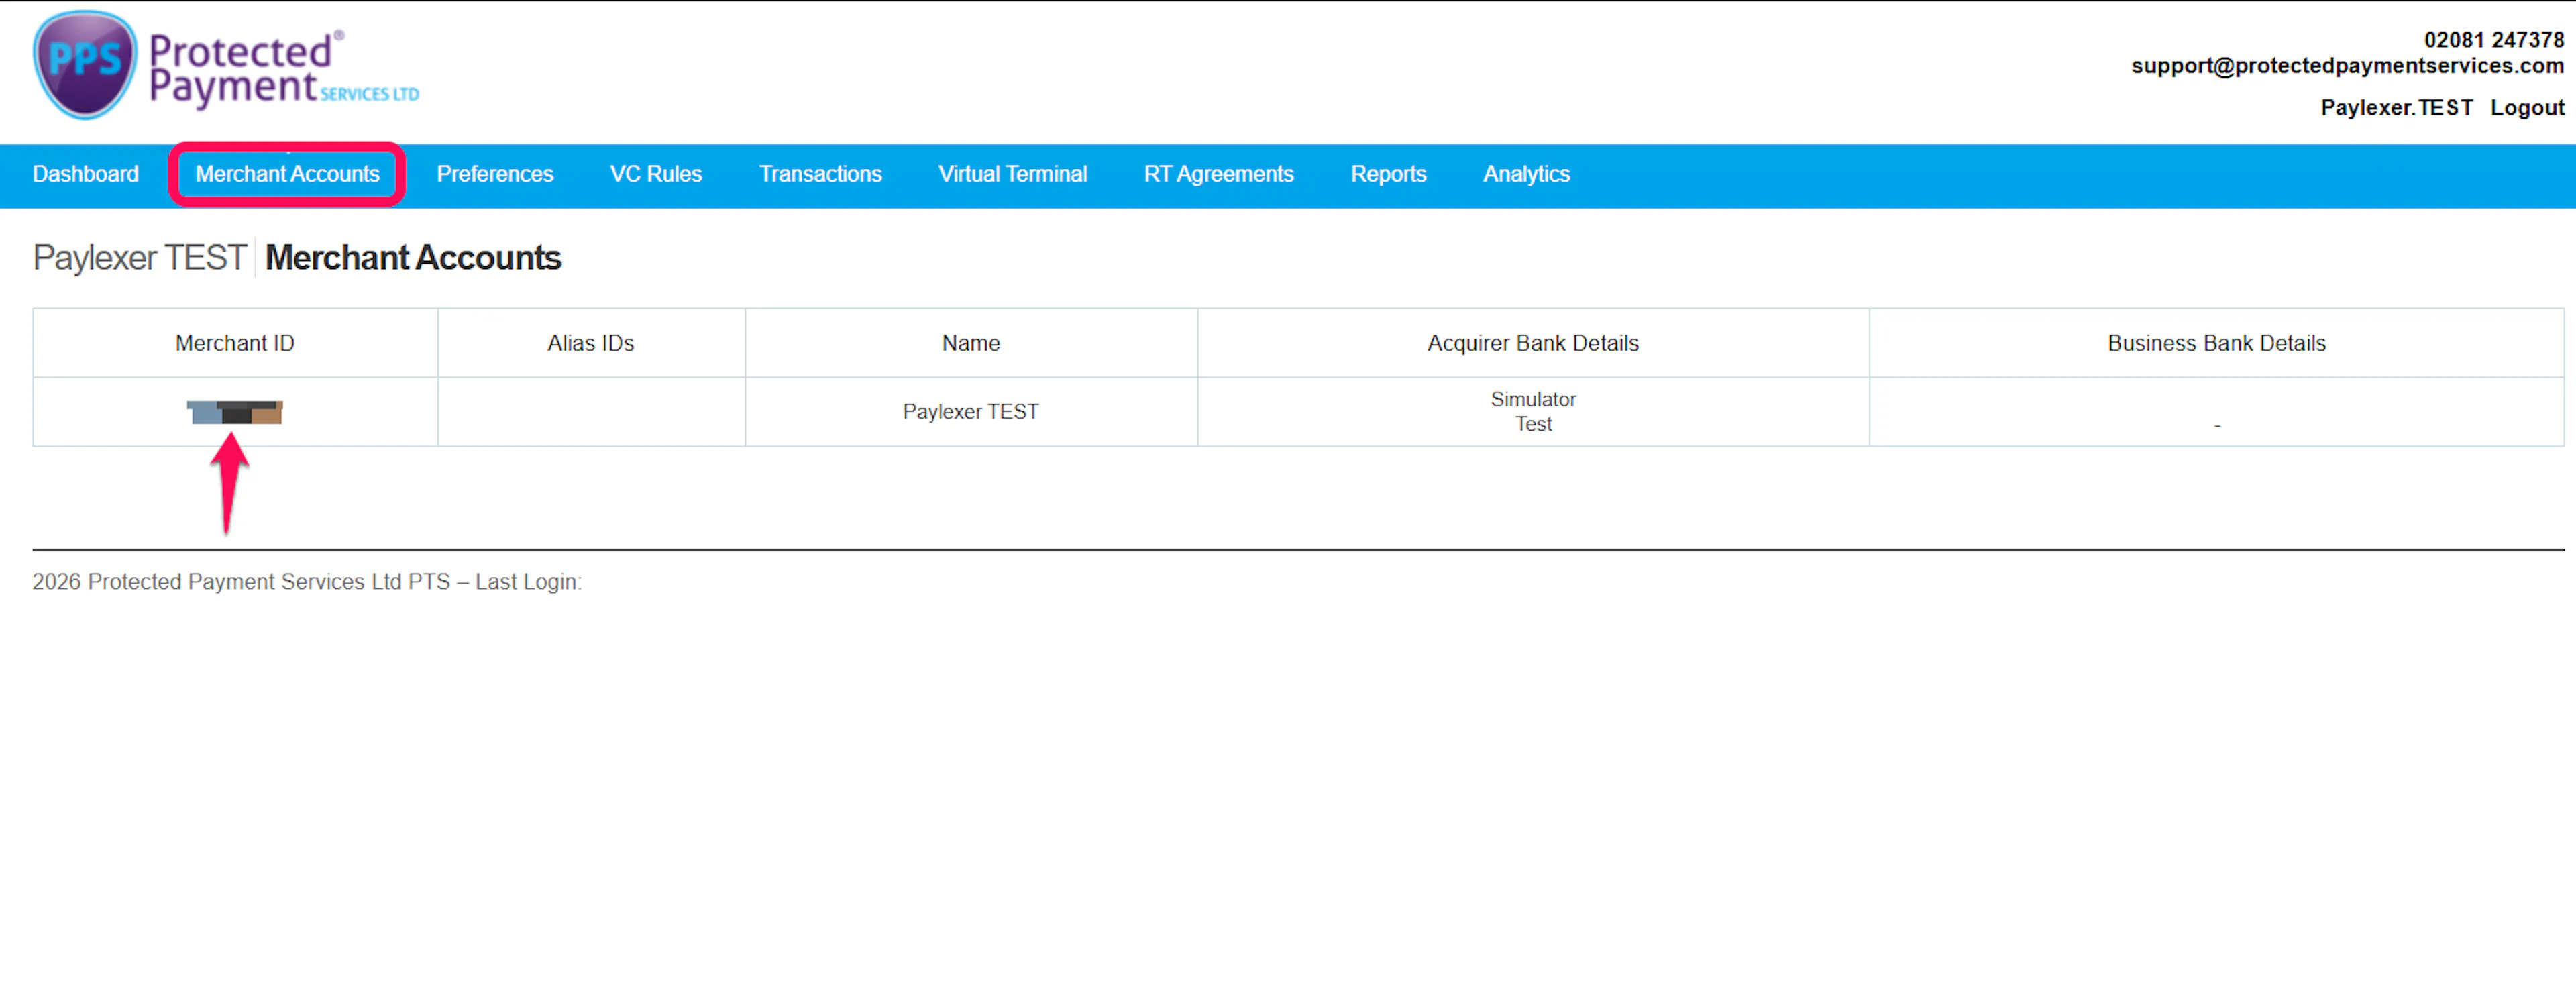
Task: Open the Reports menu item
Action: click(x=1388, y=174)
